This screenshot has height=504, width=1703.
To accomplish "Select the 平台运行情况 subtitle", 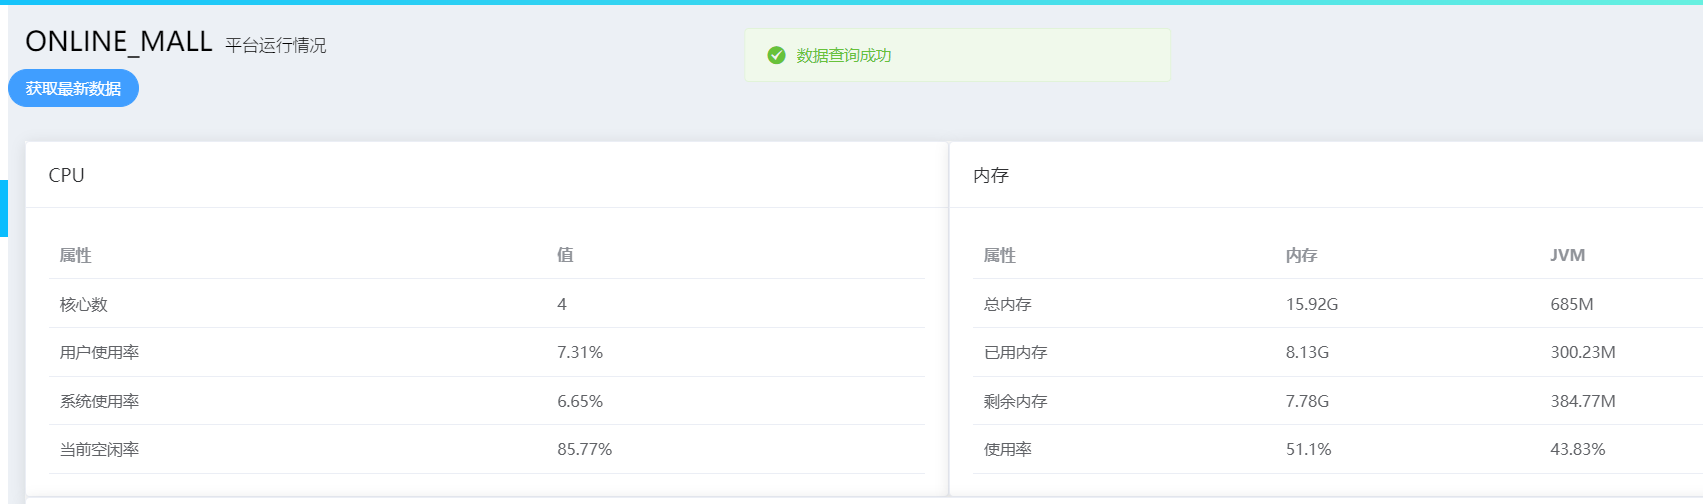I will pyautogui.click(x=276, y=45).
